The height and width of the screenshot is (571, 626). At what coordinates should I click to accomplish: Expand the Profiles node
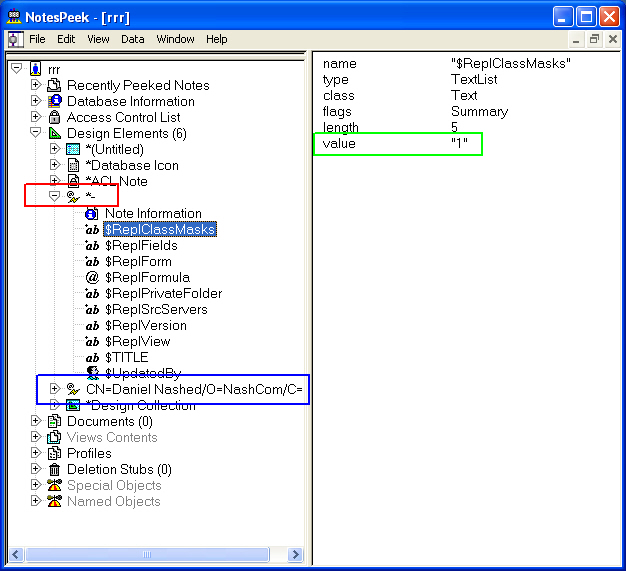[36, 452]
